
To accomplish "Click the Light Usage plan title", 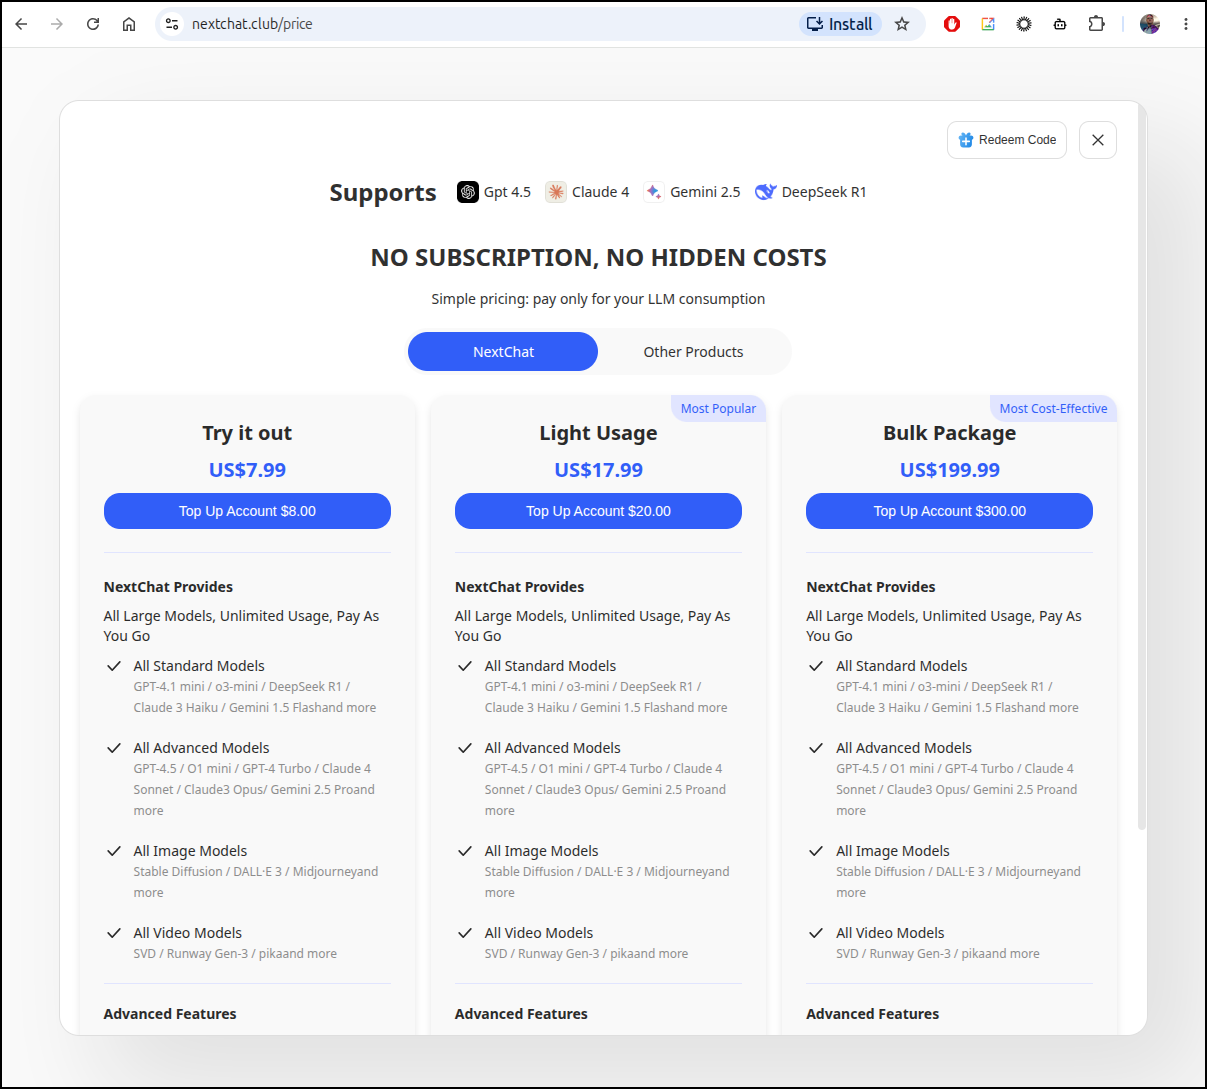I will pyautogui.click(x=598, y=433).
